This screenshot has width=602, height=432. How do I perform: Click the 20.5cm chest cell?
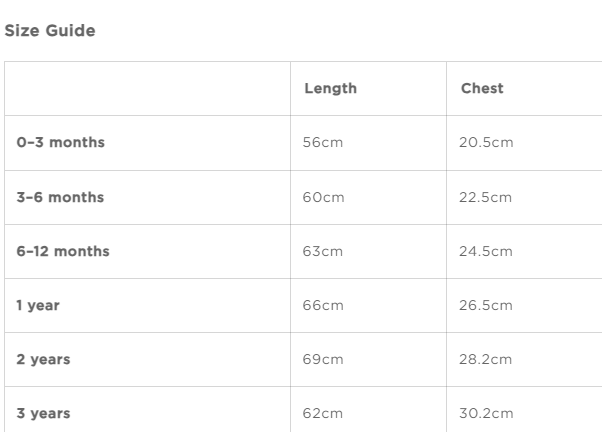(486, 143)
